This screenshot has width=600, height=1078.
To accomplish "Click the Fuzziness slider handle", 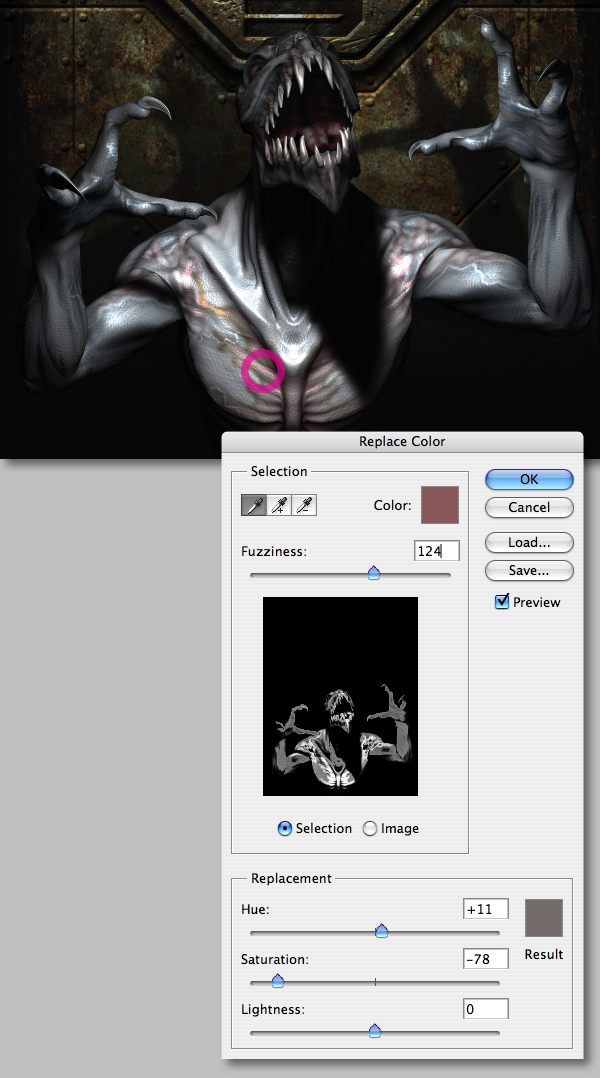I will [374, 573].
